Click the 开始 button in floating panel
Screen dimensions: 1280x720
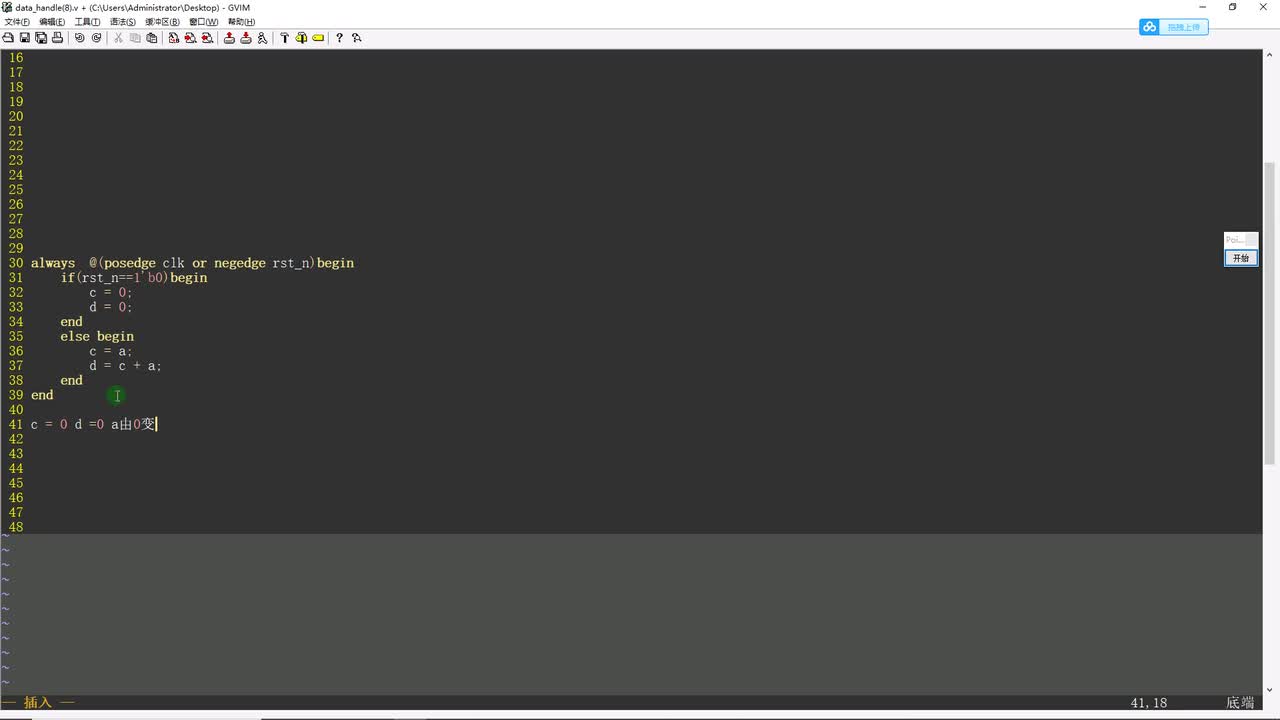tap(1241, 258)
